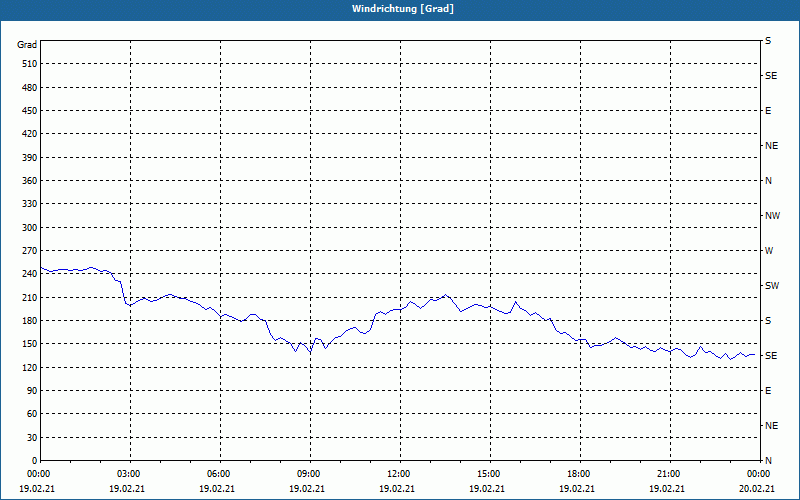Click the N compass label level with 360
The image size is (800, 500).
click(x=768, y=181)
